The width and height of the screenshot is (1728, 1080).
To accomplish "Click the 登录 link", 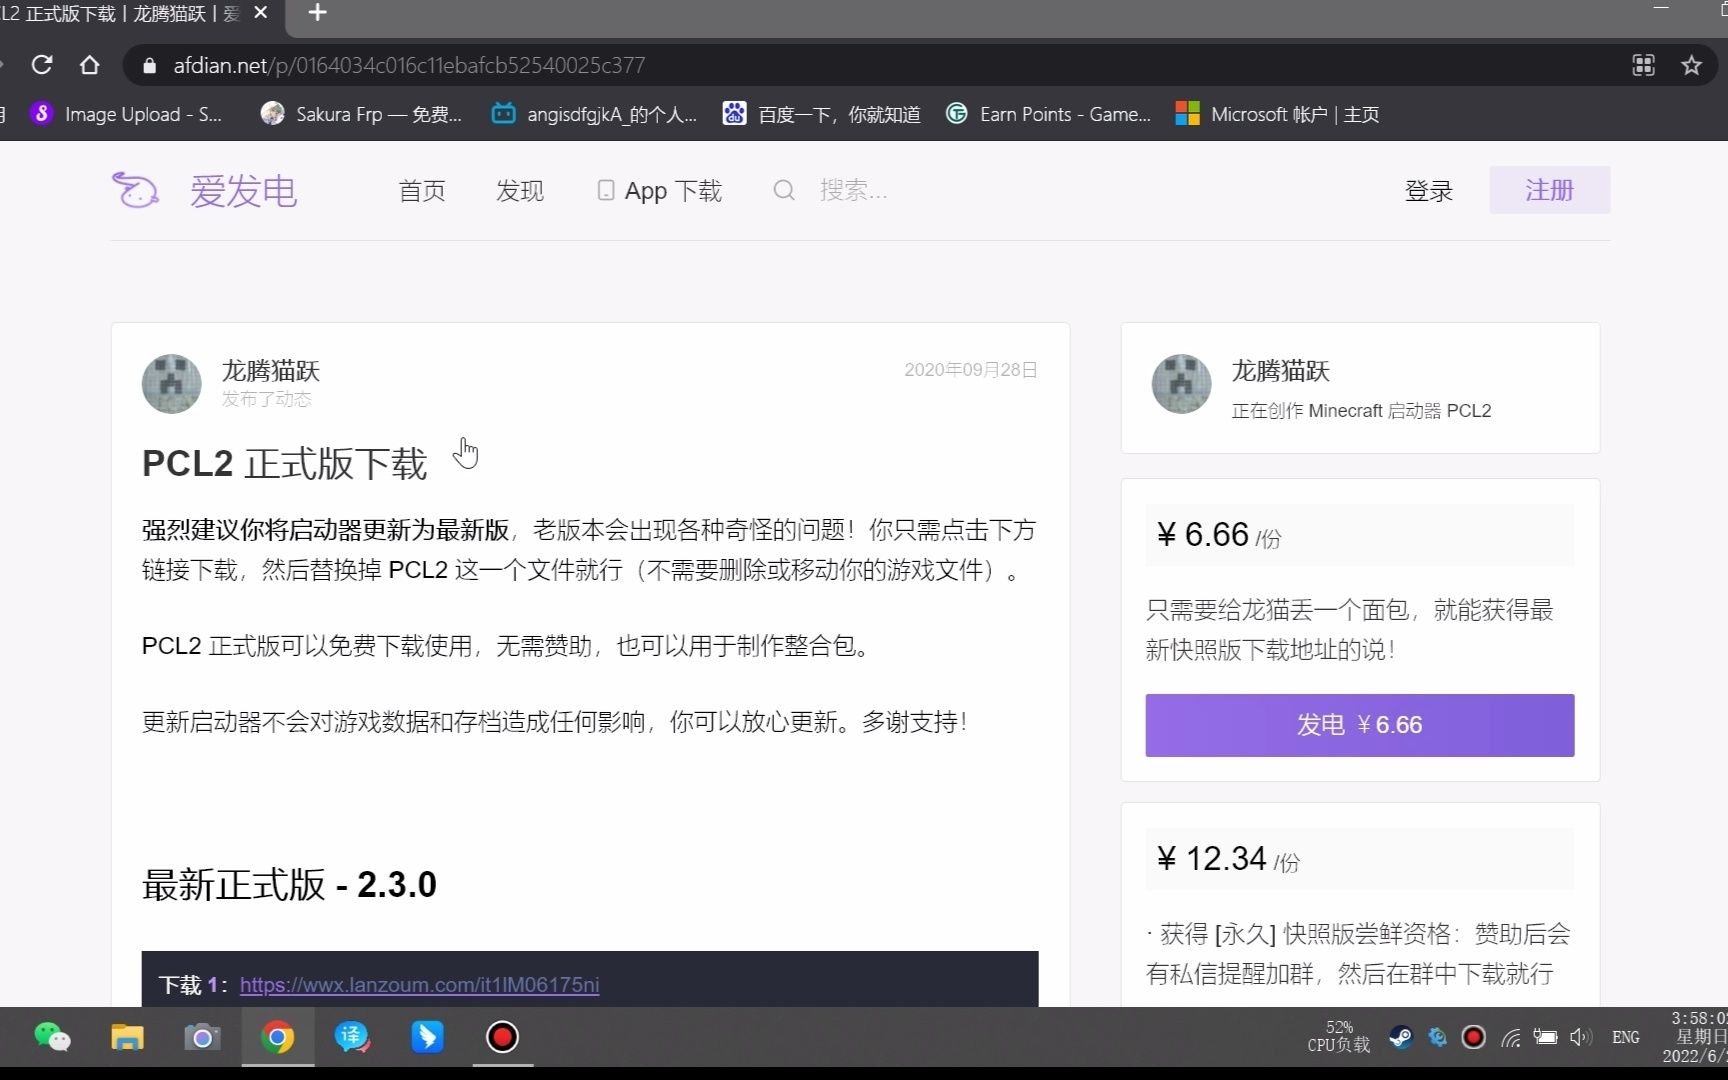I will (x=1429, y=190).
